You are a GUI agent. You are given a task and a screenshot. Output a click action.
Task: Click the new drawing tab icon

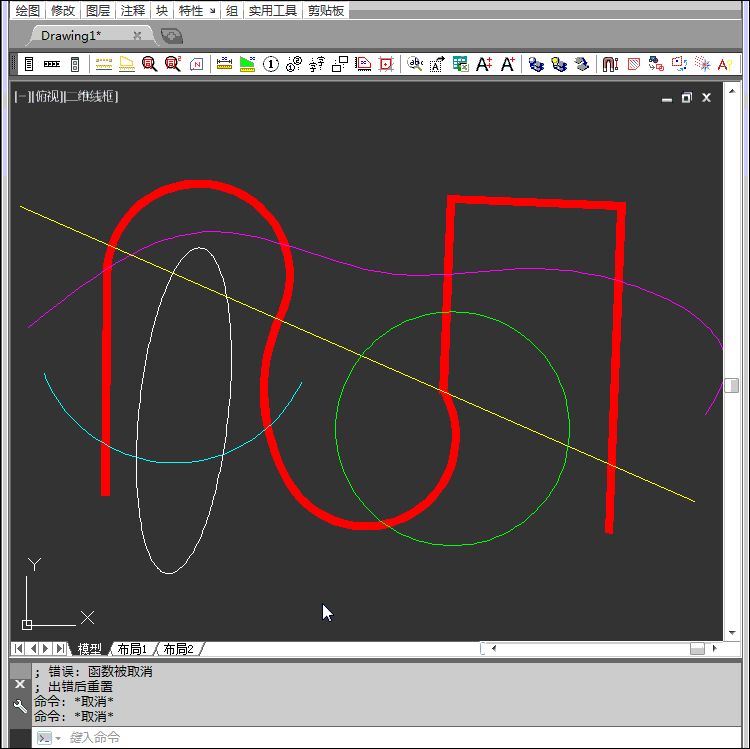(172, 35)
